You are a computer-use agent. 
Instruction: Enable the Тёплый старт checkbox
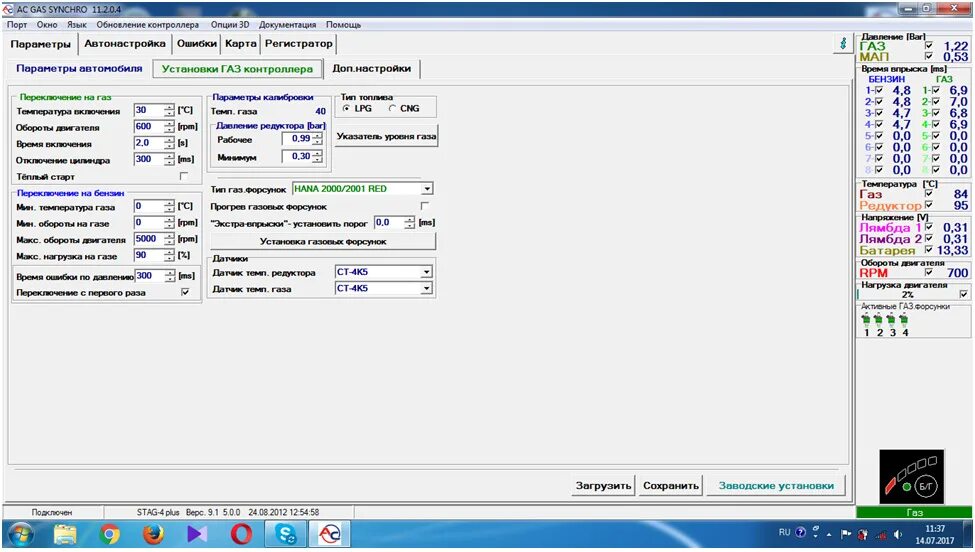tap(183, 177)
